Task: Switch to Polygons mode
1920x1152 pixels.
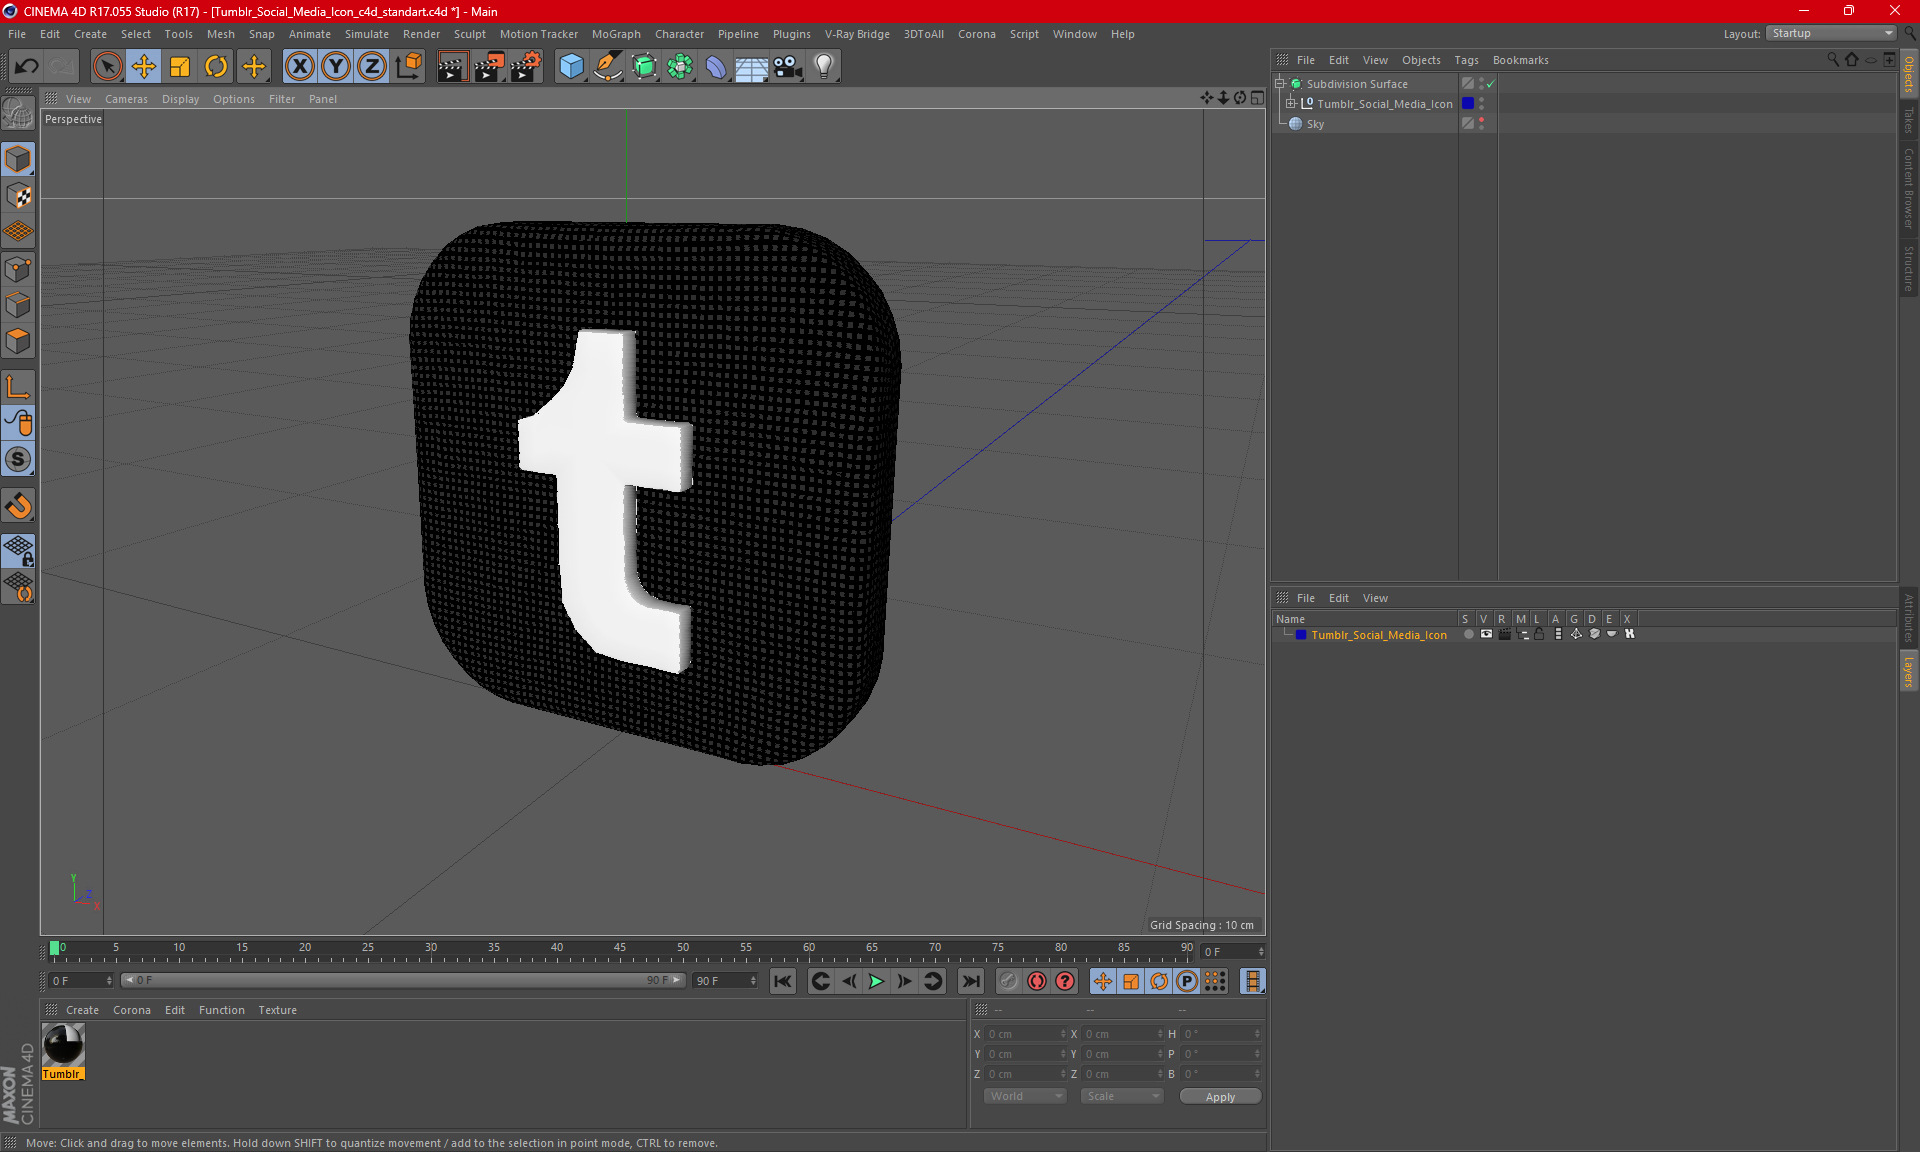Action: 18,341
